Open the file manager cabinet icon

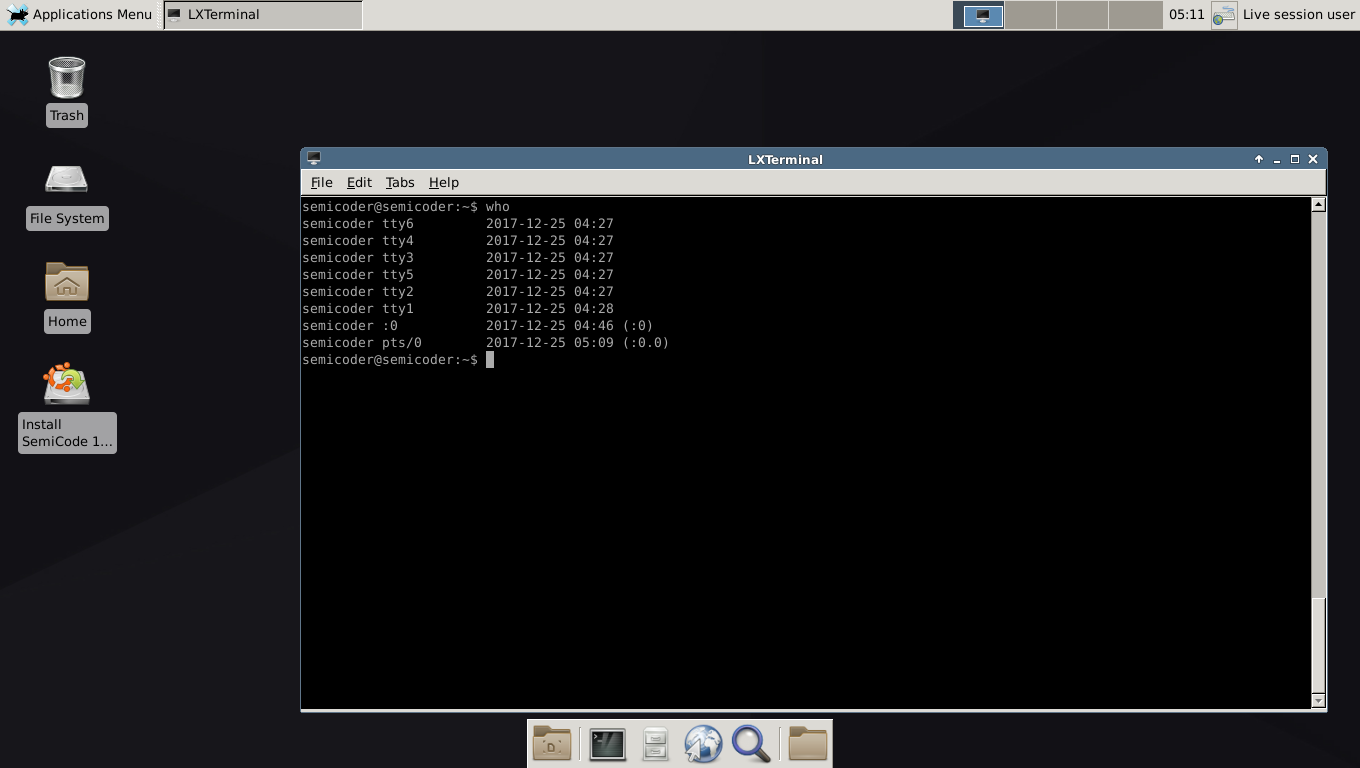click(655, 743)
